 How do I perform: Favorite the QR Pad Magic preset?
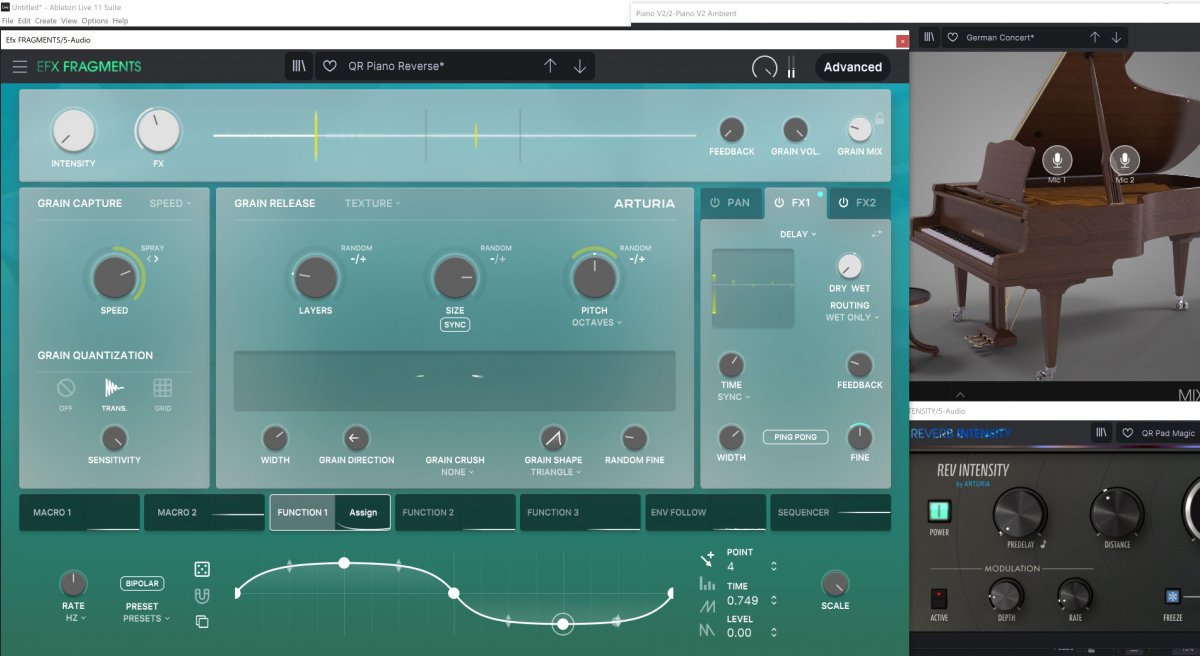tap(1128, 433)
